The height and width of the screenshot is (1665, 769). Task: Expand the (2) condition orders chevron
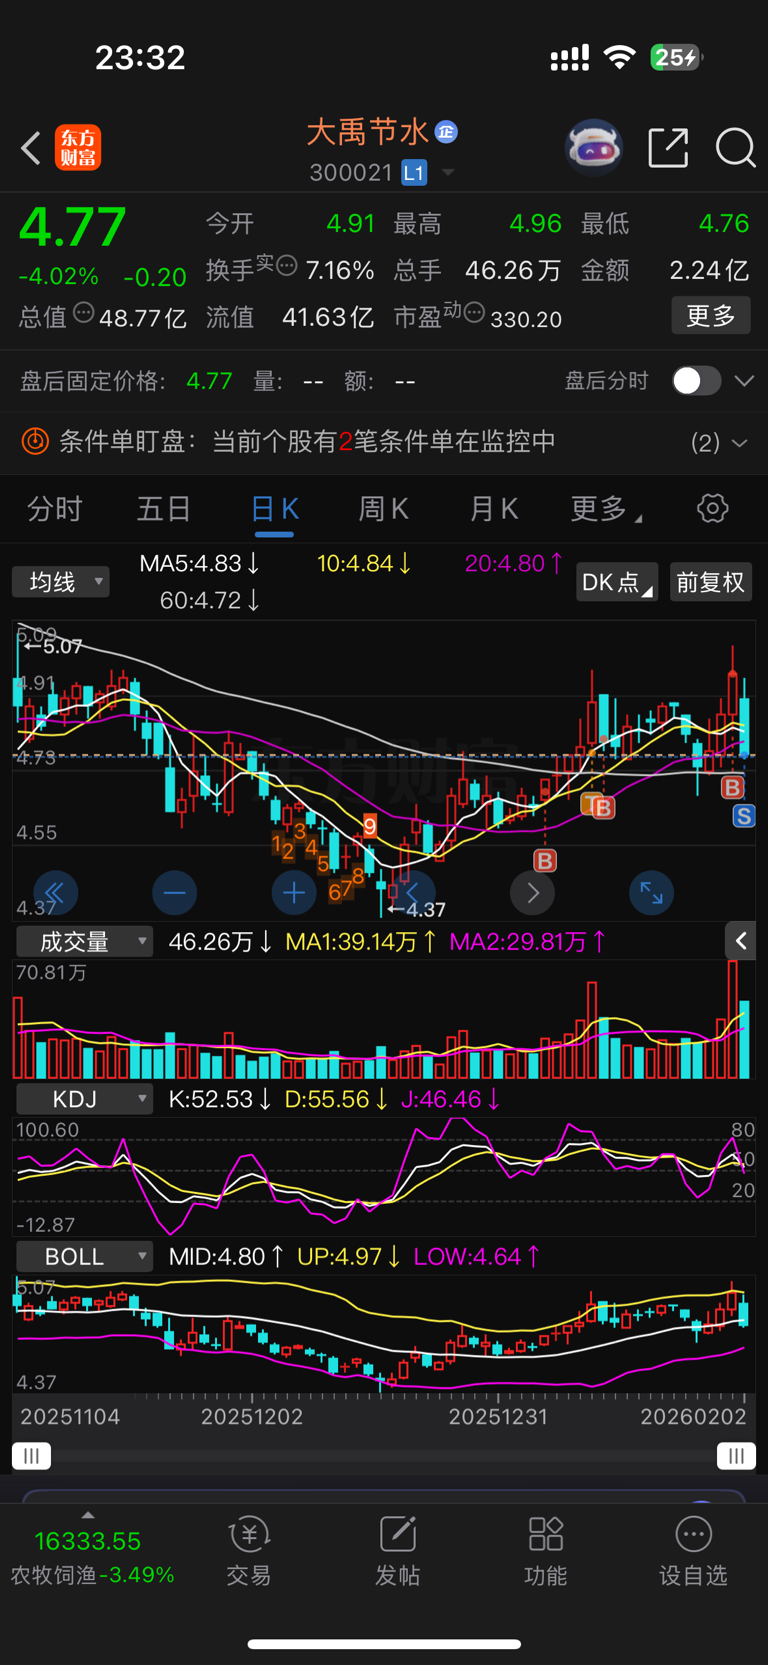point(740,442)
